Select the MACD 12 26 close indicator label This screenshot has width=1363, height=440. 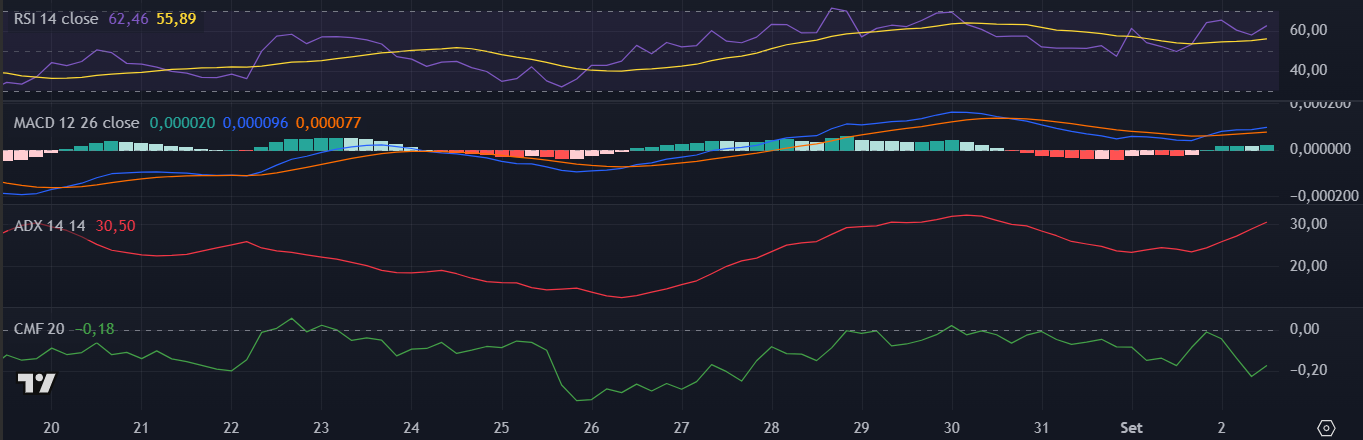(76, 122)
